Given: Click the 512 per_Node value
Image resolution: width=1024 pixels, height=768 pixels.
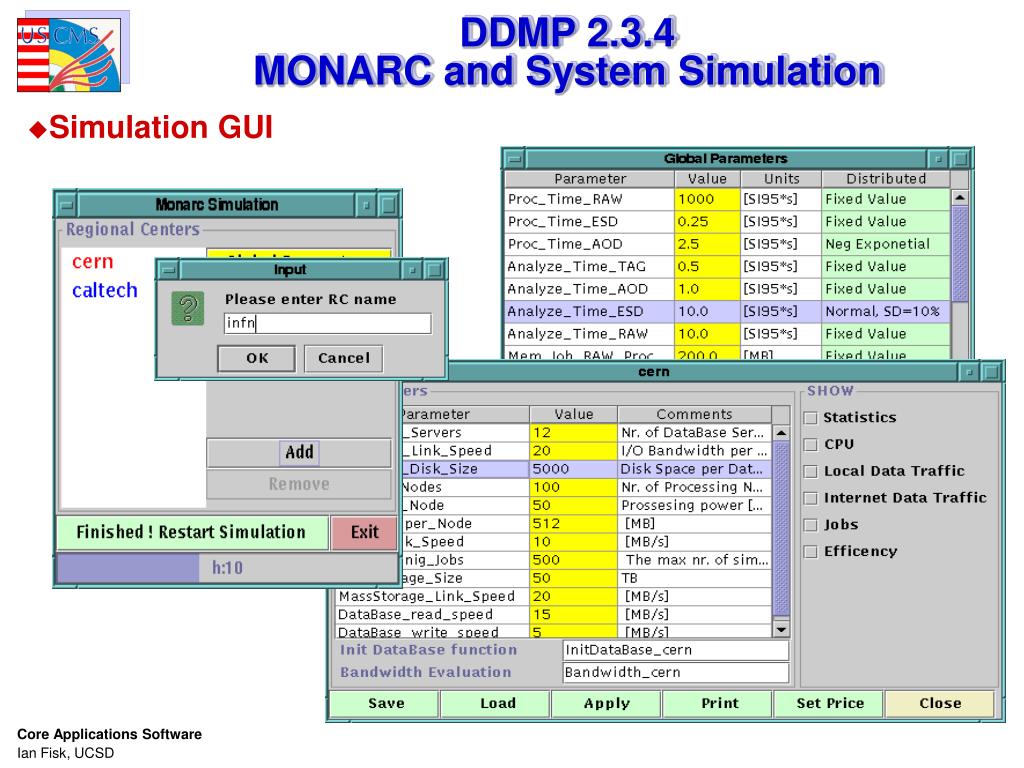Looking at the screenshot, I should pos(573,524).
